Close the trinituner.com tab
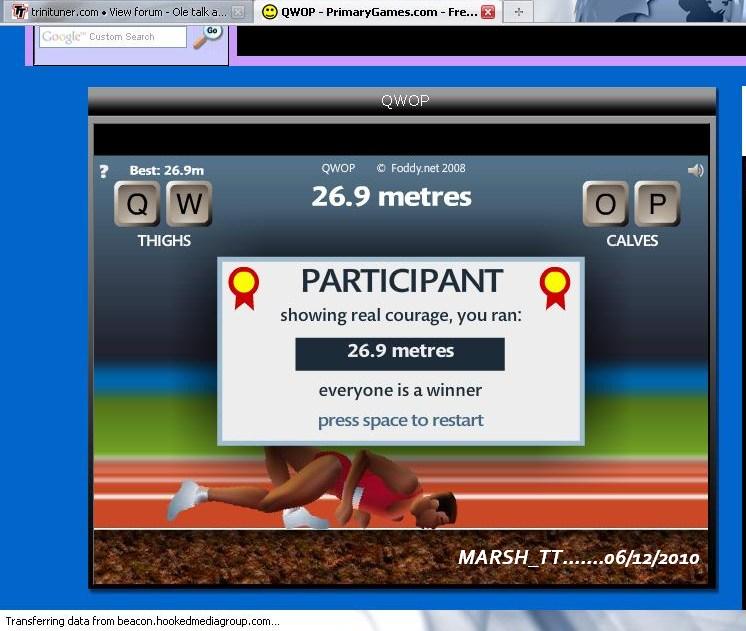Screen dimensions: 746x631 pos(238,12)
